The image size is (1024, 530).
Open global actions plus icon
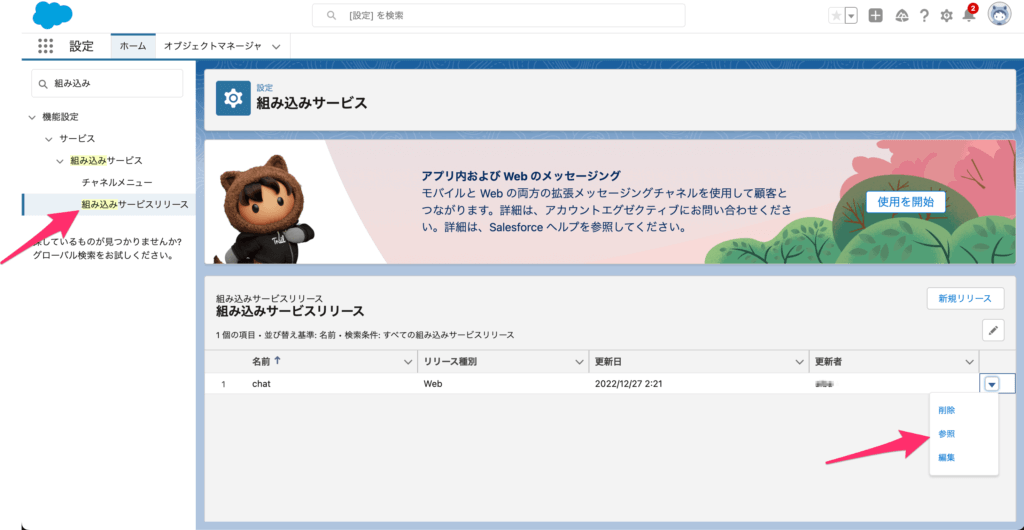tap(876, 16)
